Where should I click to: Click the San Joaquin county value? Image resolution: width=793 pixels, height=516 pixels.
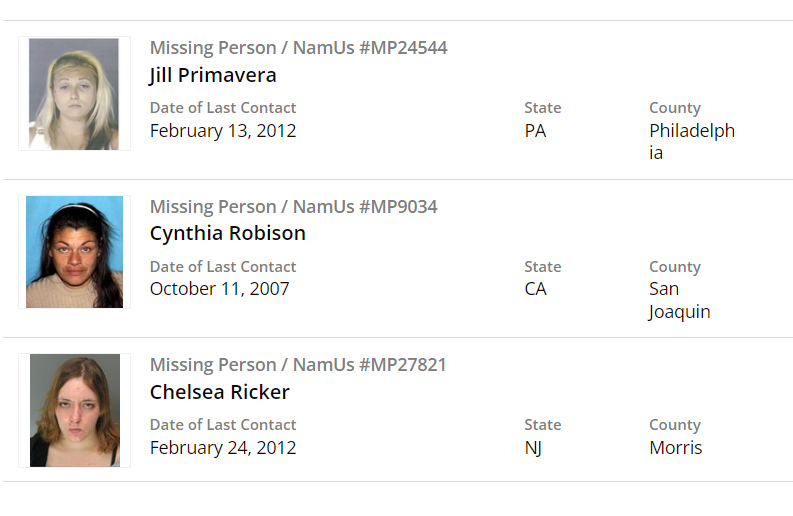(679, 300)
